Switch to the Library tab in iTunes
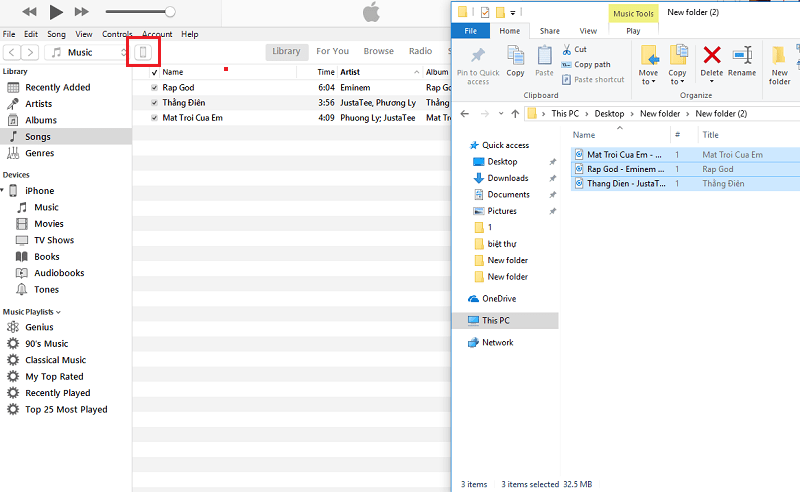 [286, 51]
